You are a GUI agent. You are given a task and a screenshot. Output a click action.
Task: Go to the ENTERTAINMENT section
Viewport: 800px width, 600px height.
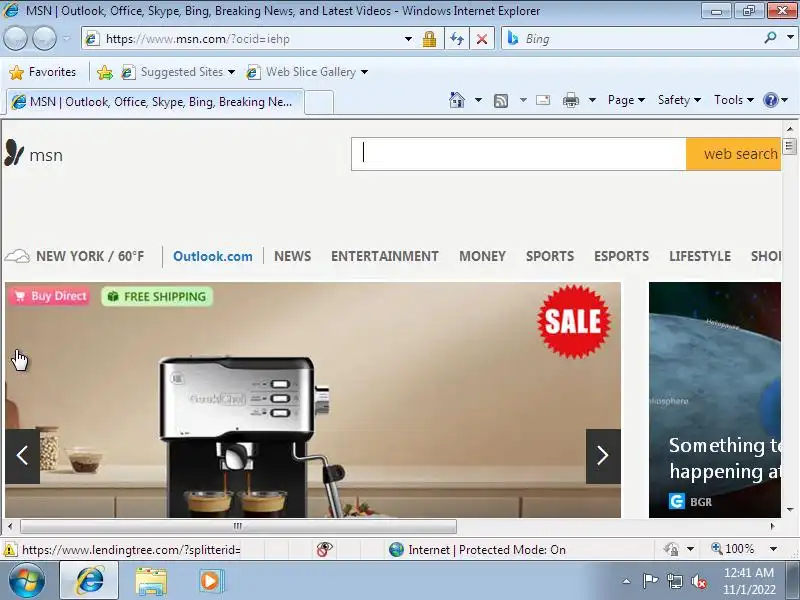pyautogui.click(x=385, y=256)
